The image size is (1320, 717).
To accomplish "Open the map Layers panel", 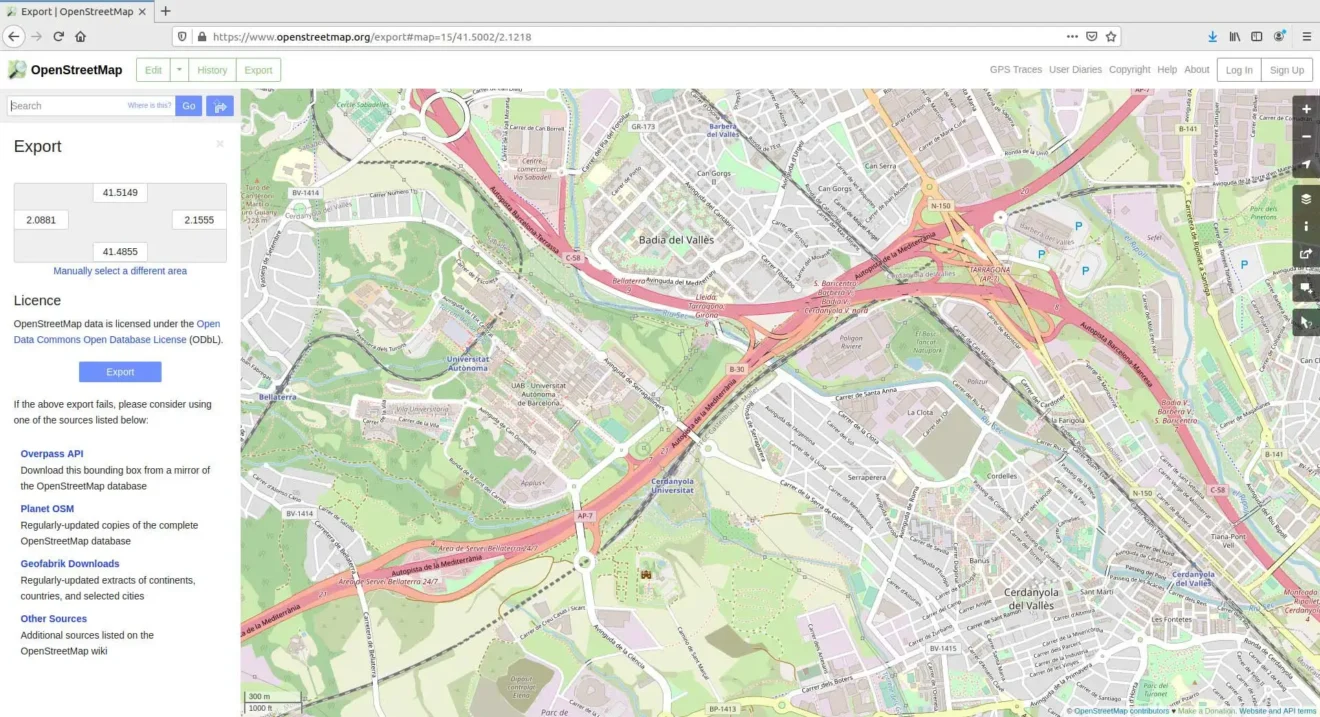I will pyautogui.click(x=1306, y=198).
